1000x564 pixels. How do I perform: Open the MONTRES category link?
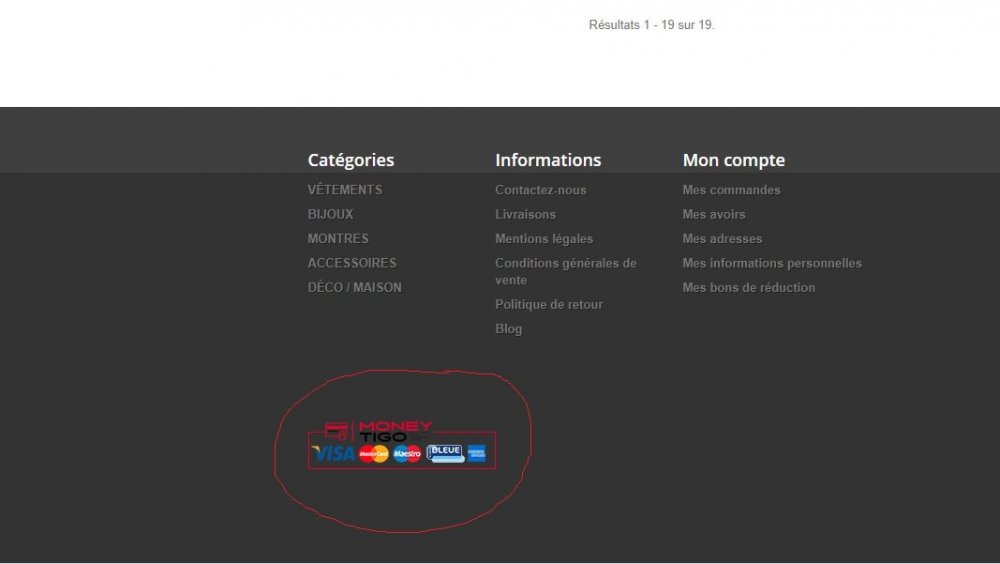click(x=338, y=239)
